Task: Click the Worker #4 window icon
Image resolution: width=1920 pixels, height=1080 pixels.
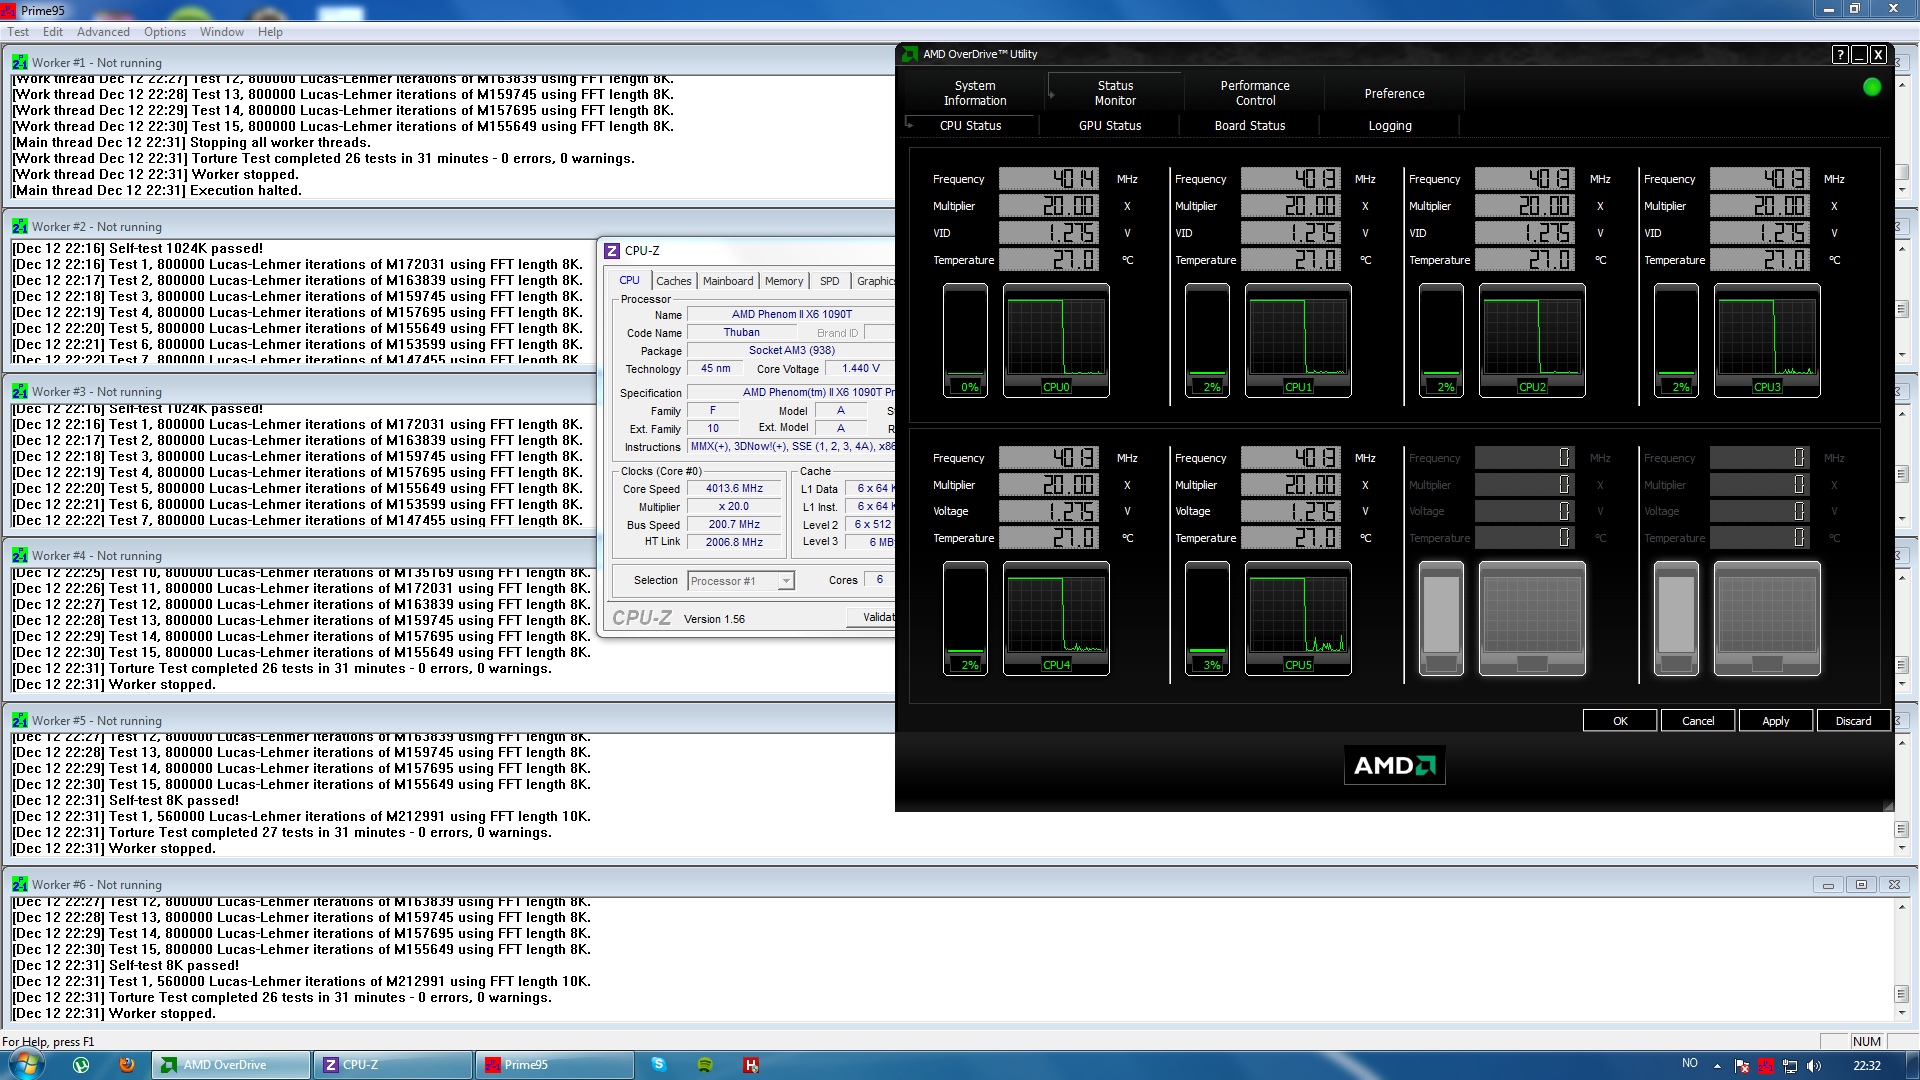Action: (20, 556)
